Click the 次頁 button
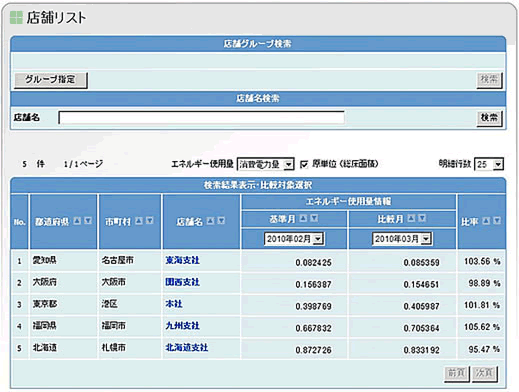519x392 pixels. click(x=485, y=373)
